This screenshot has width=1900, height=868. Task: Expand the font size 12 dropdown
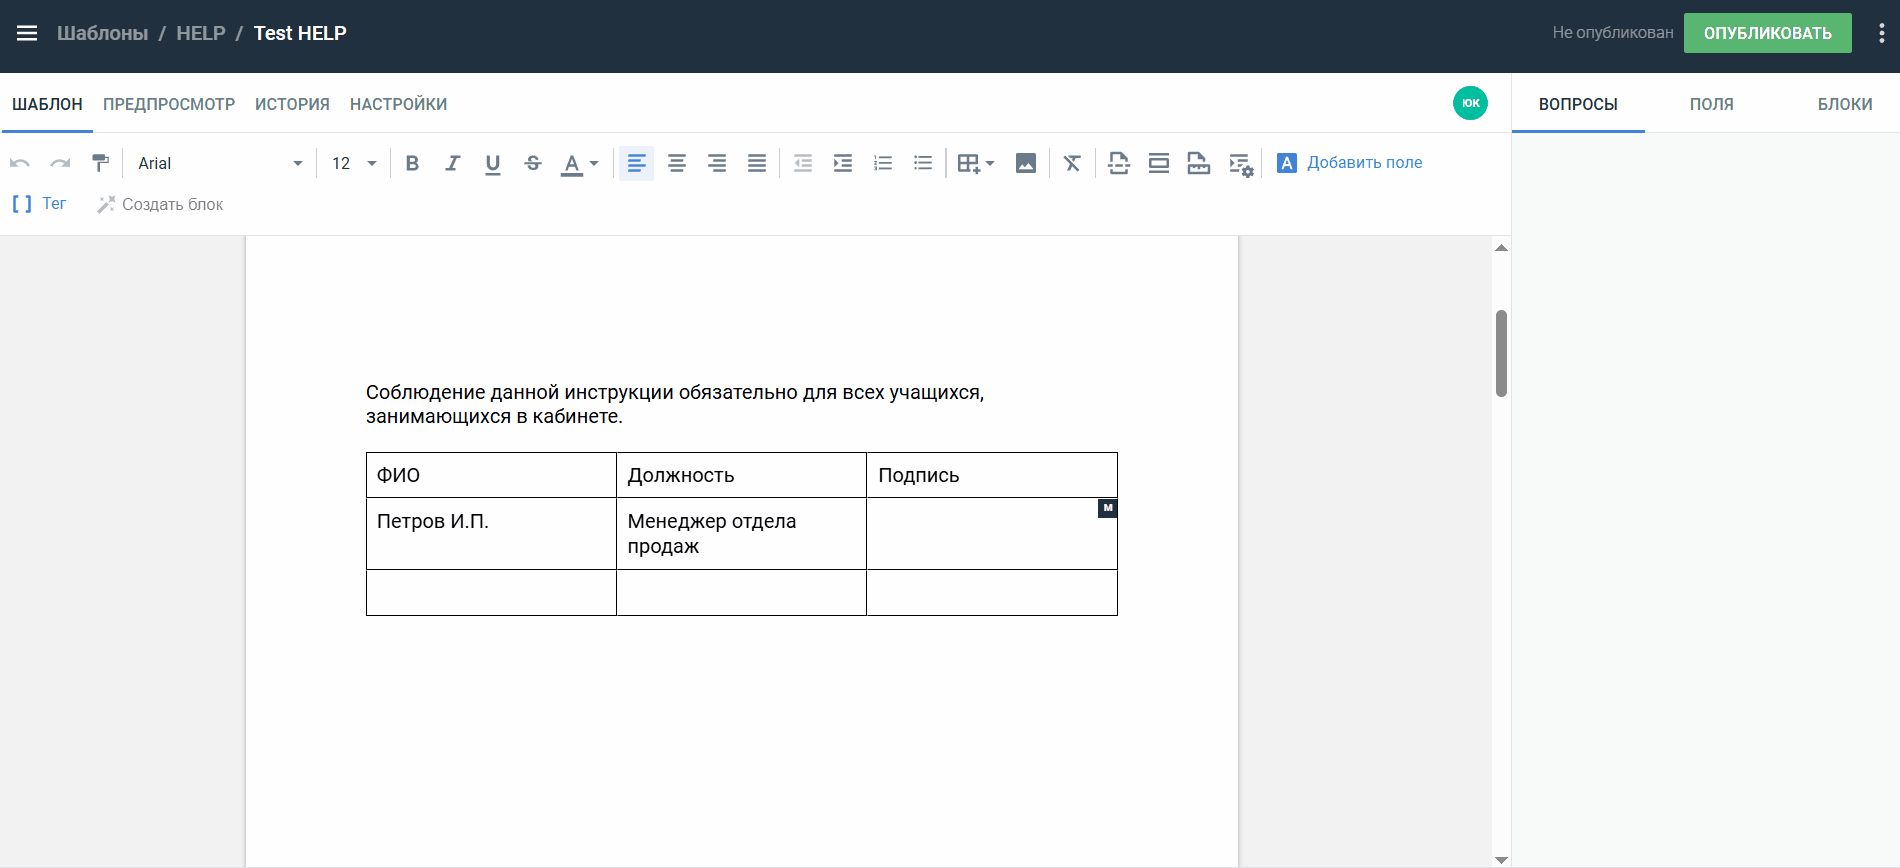coord(354,163)
